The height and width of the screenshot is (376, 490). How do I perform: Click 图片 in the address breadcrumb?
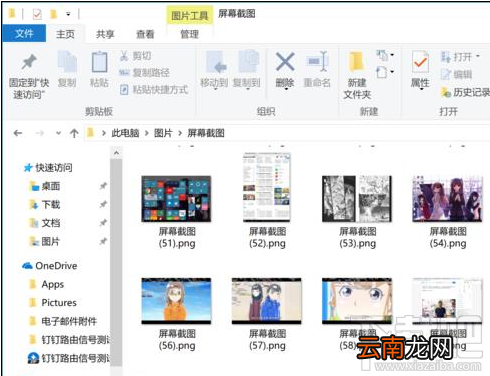pos(163,133)
